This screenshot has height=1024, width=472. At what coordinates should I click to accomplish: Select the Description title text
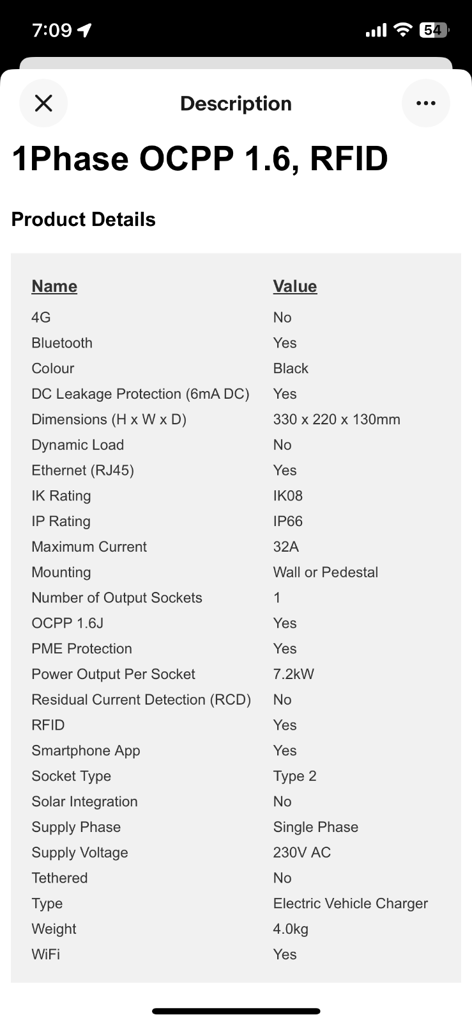coord(236,103)
